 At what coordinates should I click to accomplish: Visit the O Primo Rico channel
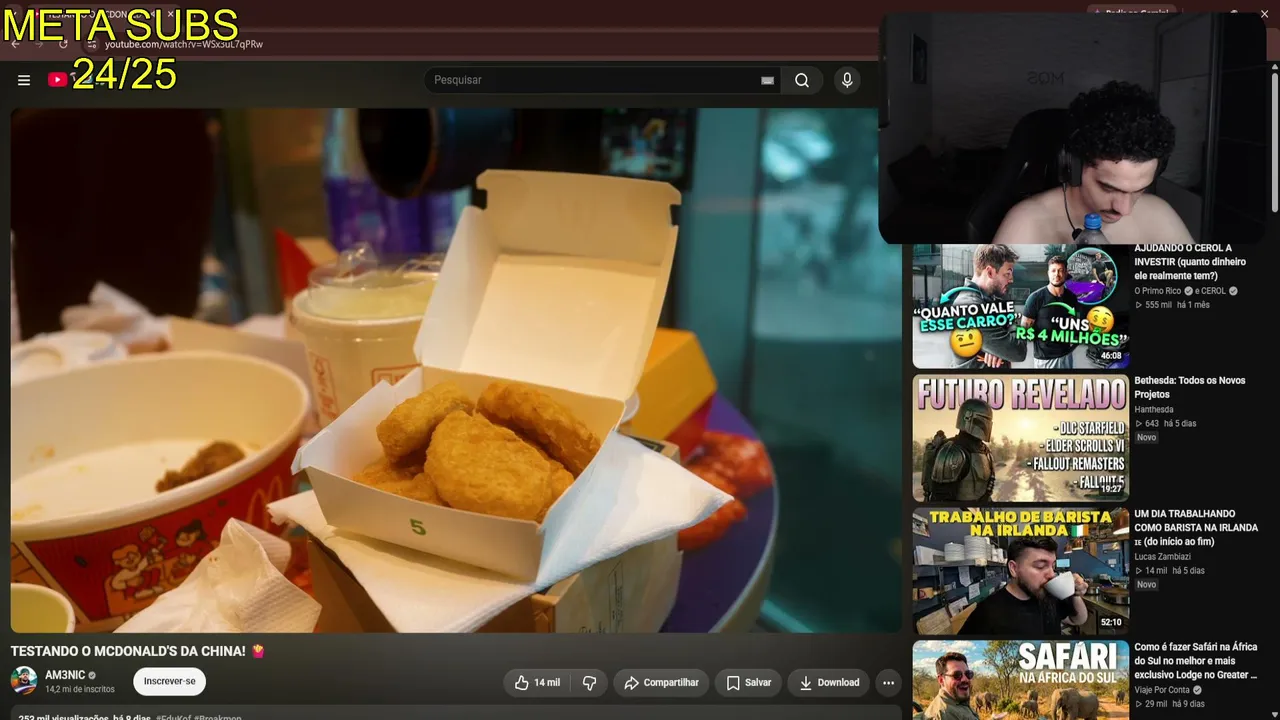click(x=1158, y=291)
